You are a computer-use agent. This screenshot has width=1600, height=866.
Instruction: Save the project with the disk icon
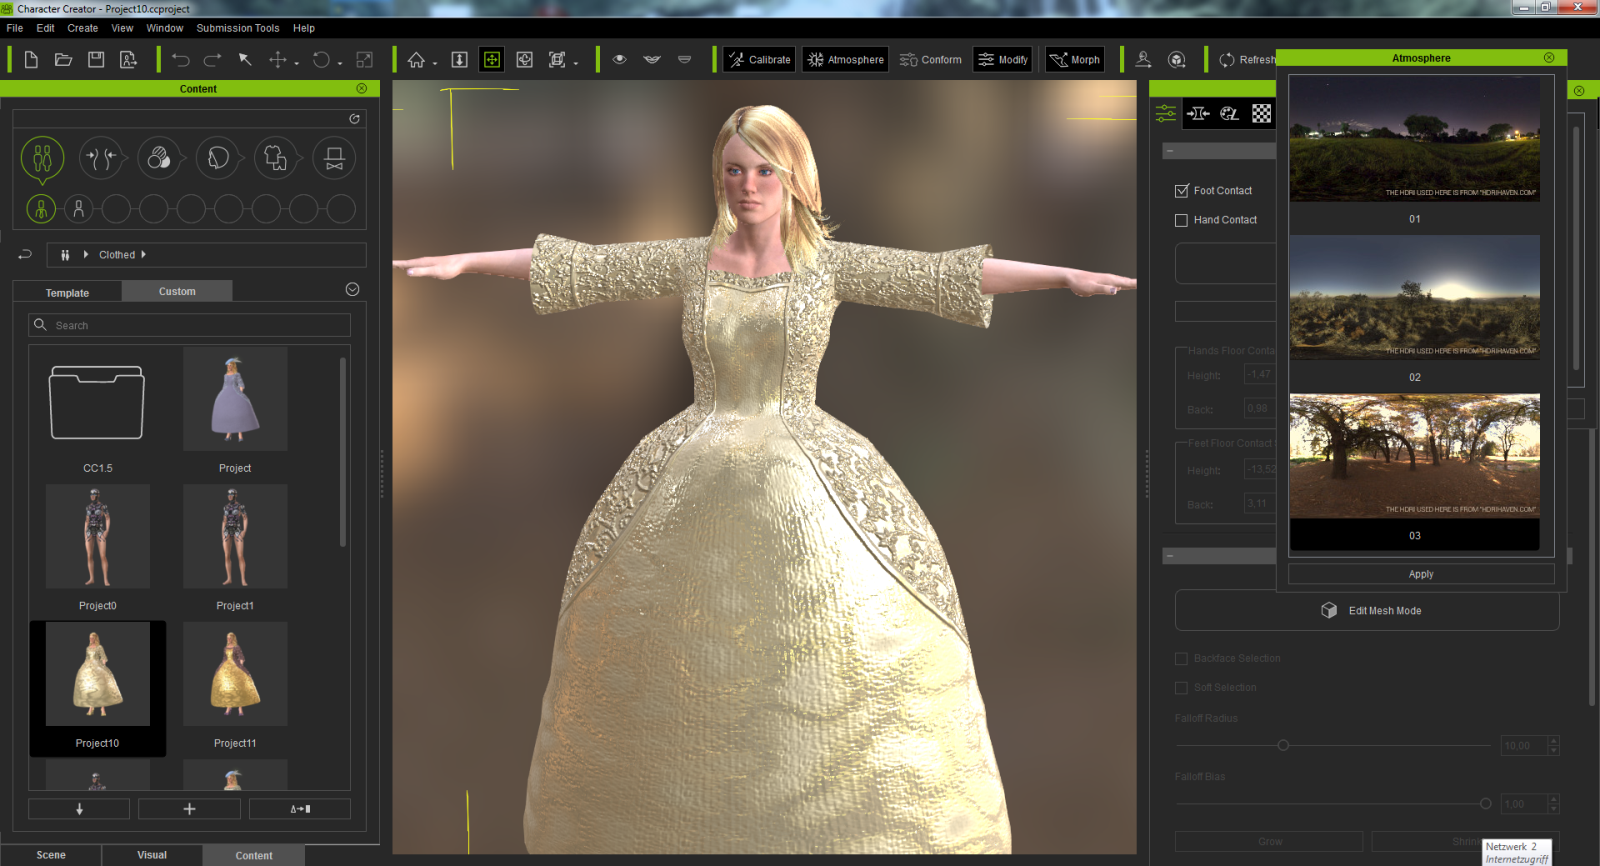coord(96,60)
